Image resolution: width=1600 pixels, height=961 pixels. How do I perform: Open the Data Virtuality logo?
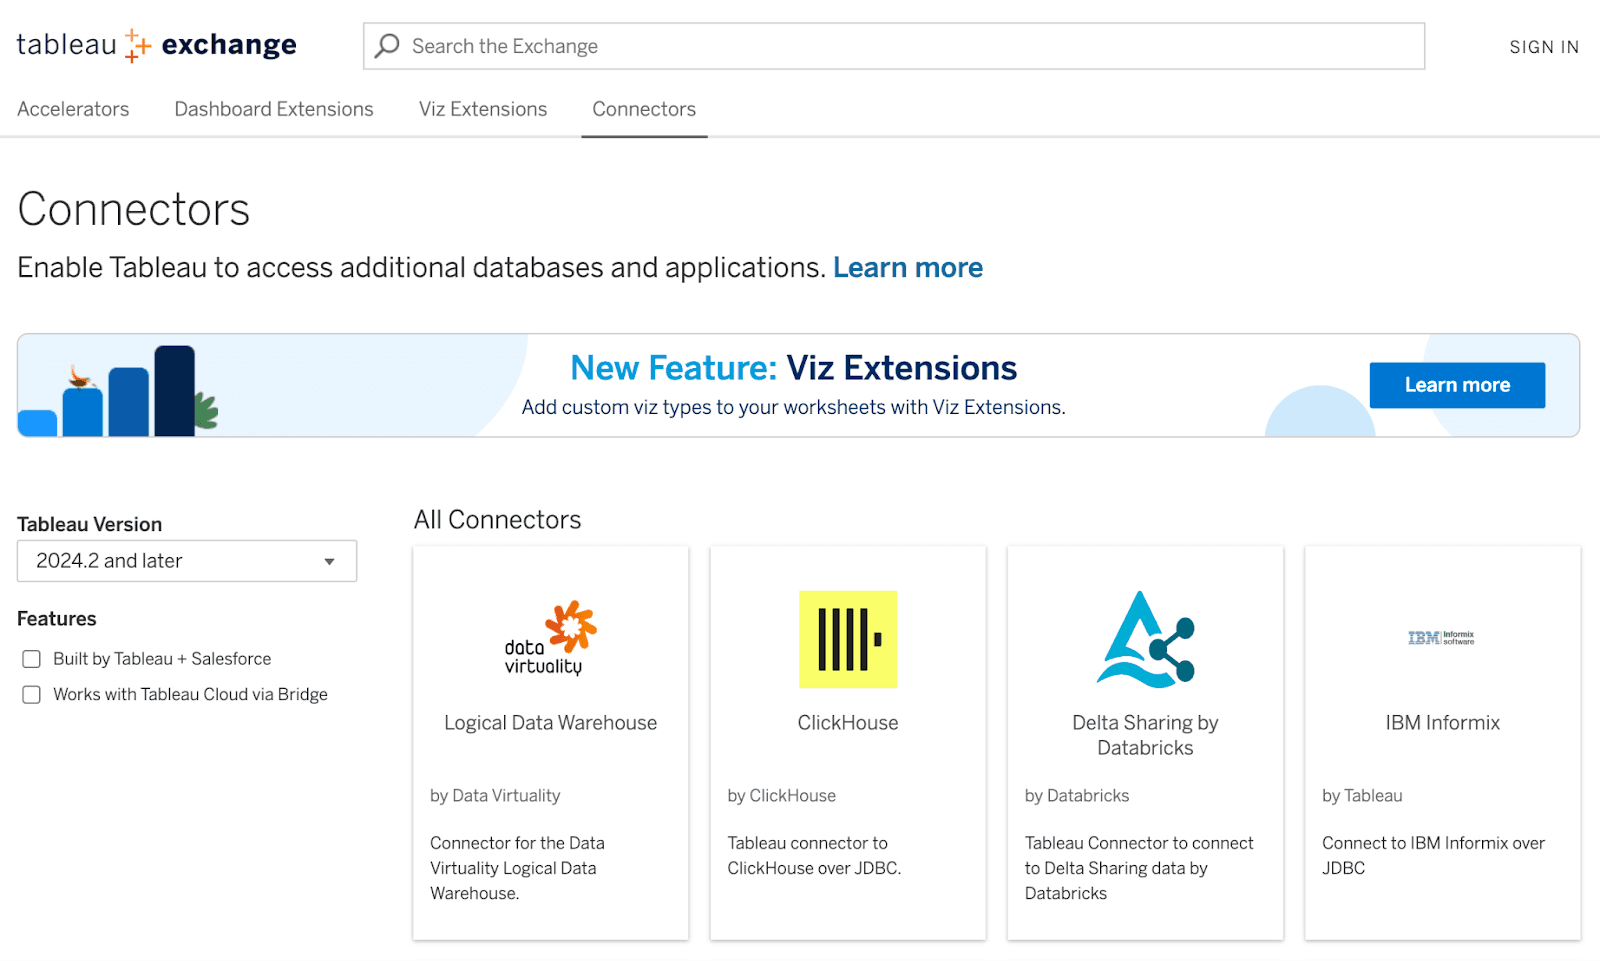point(550,638)
